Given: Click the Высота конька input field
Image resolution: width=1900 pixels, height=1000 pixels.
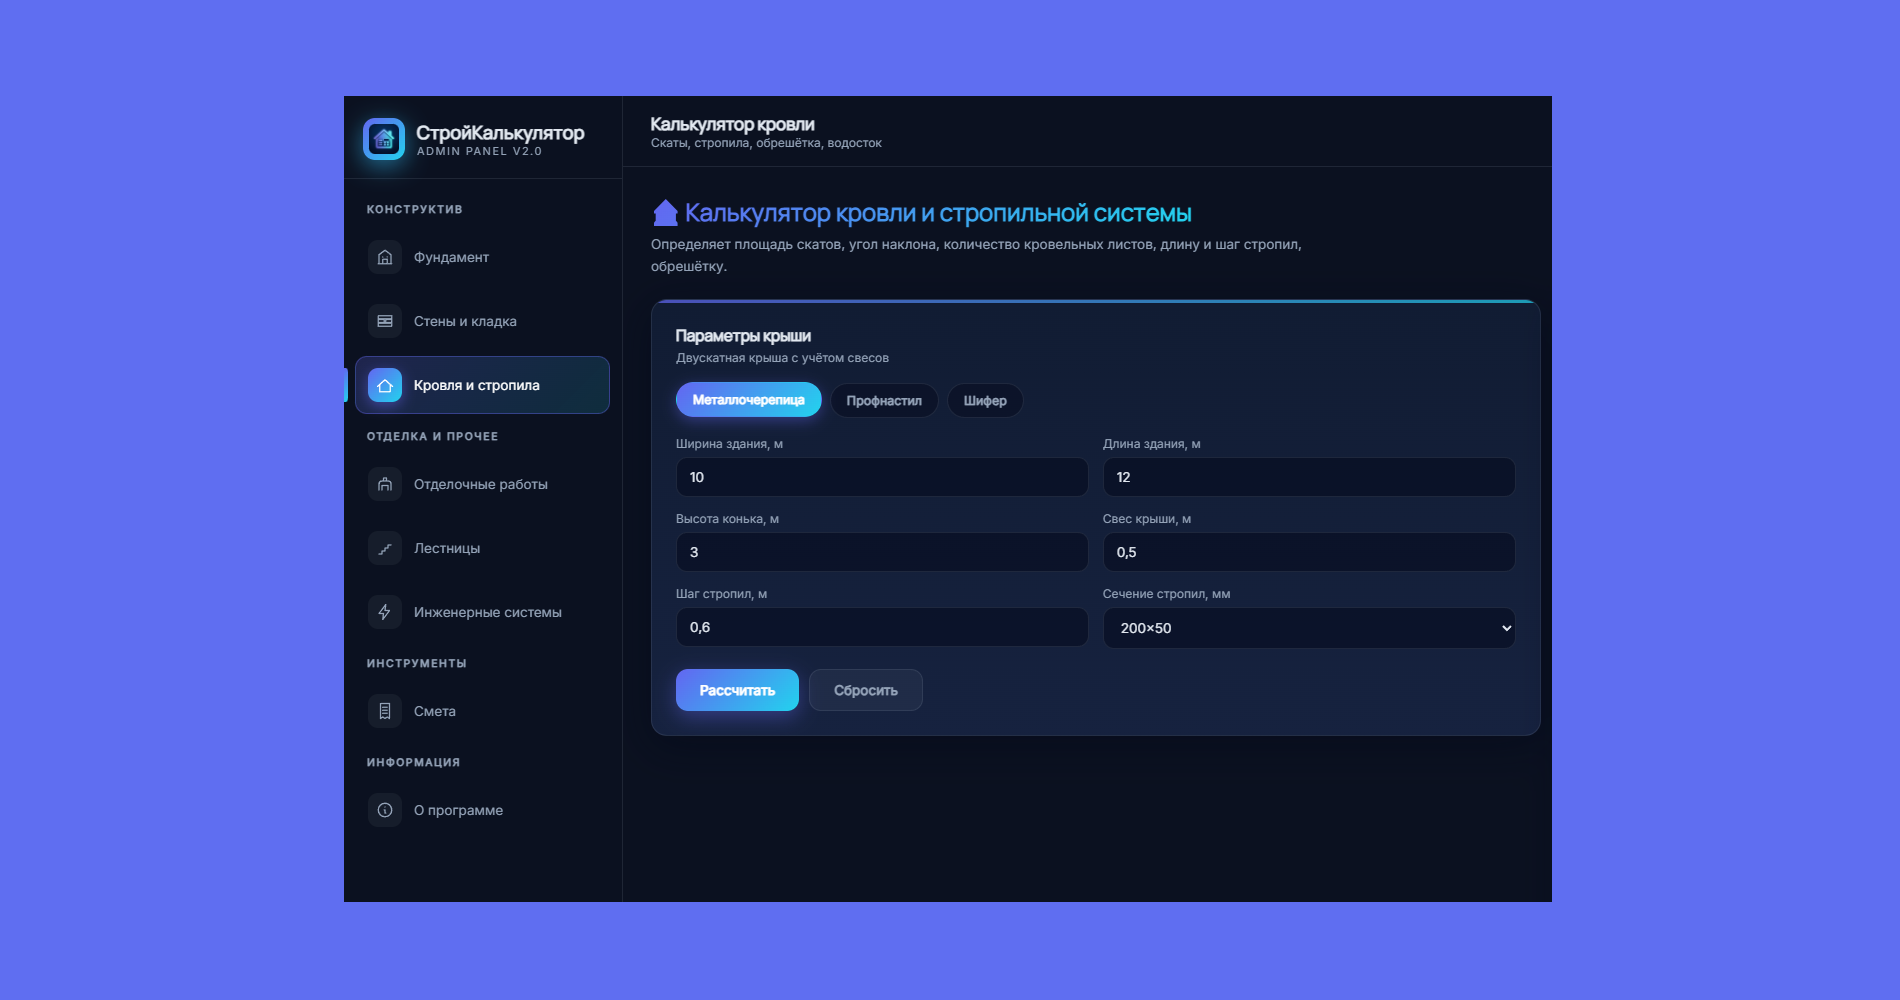Looking at the screenshot, I should (881, 552).
